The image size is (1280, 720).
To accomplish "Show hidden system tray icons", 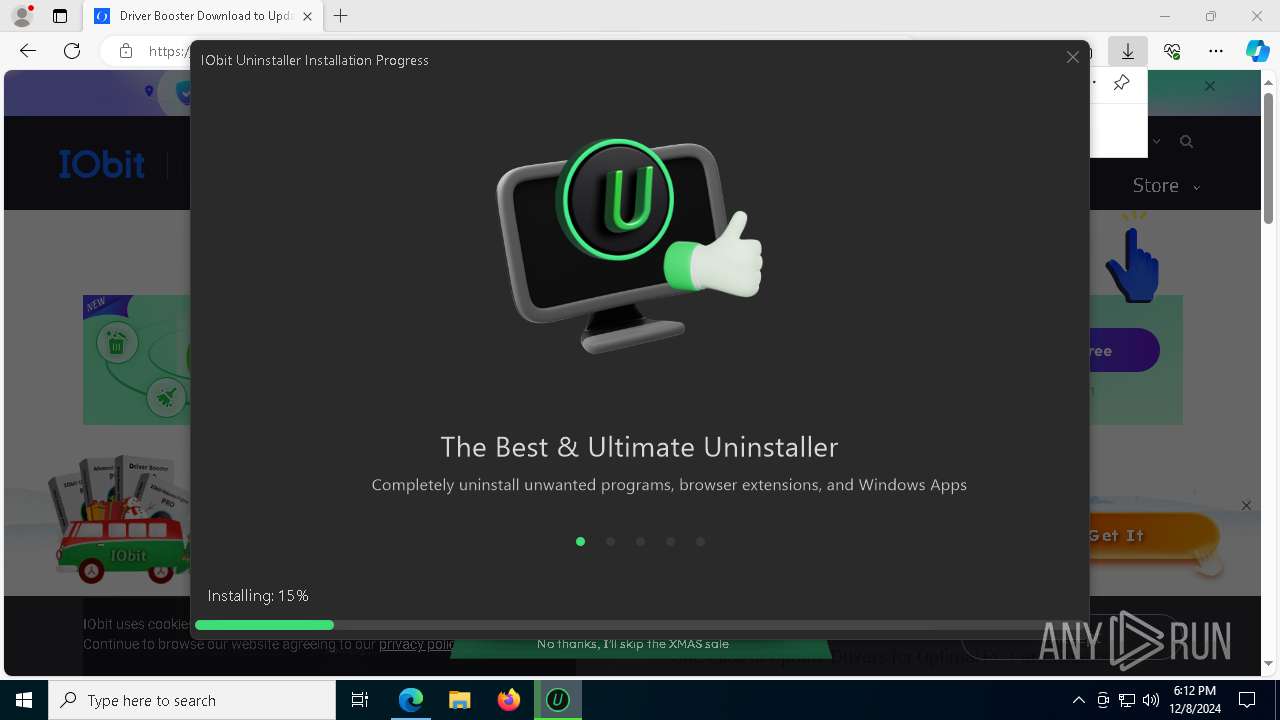I will pyautogui.click(x=1078, y=700).
